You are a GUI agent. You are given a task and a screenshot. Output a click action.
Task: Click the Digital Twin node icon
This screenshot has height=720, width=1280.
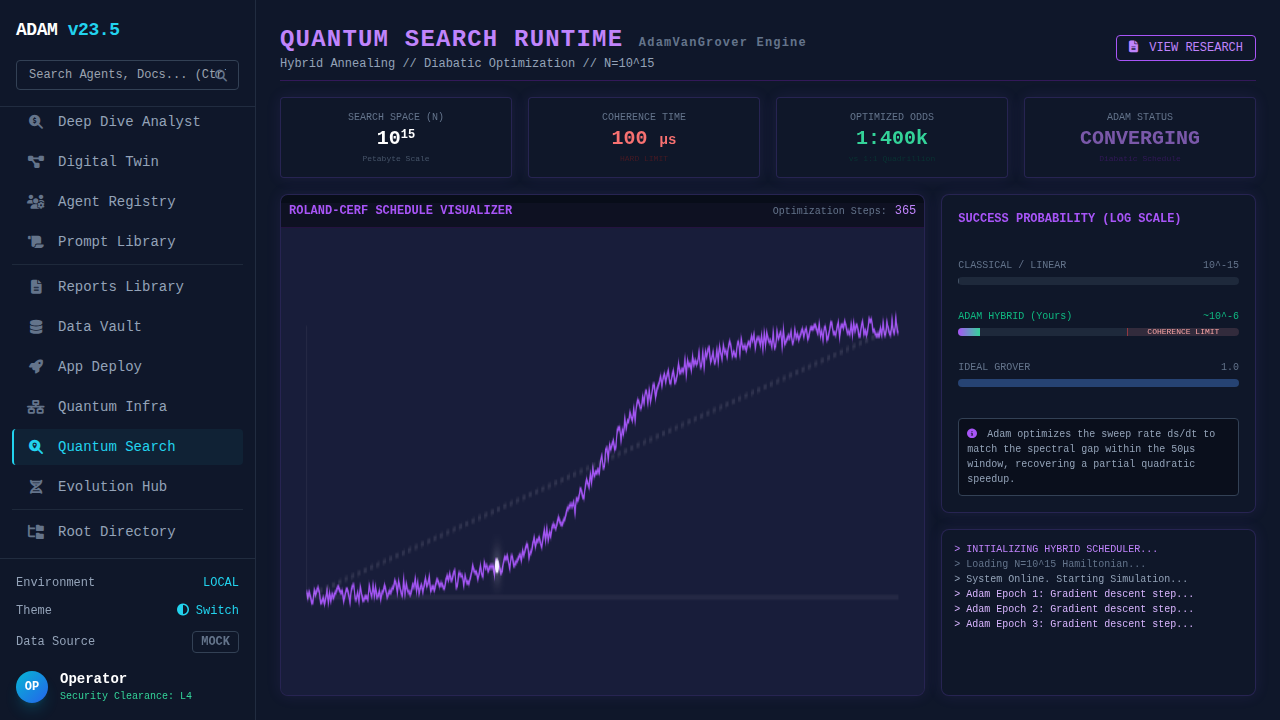tap(36, 162)
